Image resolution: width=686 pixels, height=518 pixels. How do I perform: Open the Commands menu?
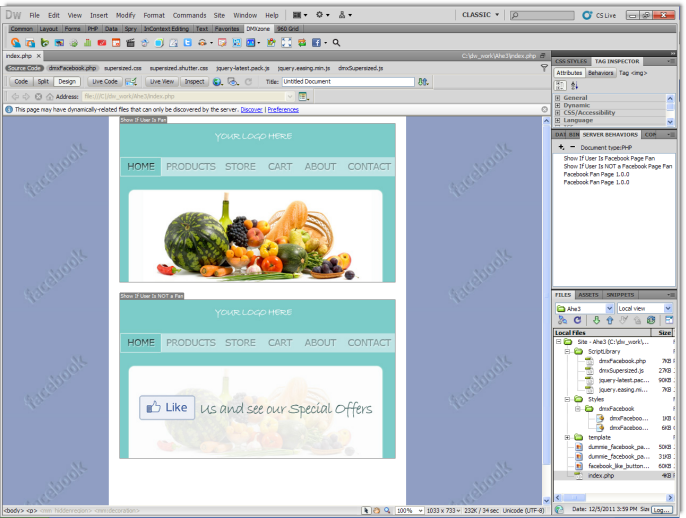click(189, 15)
